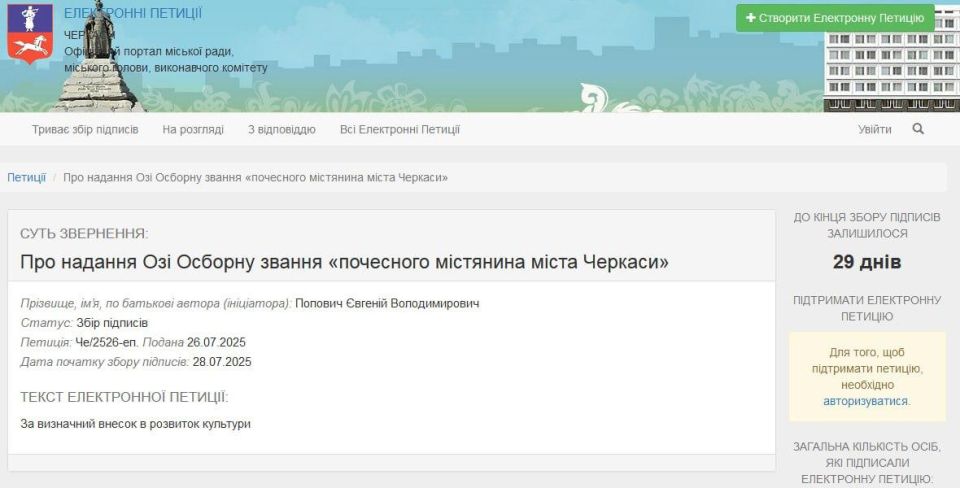Switch to the На розгляді section
The width and height of the screenshot is (960, 488).
click(193, 129)
